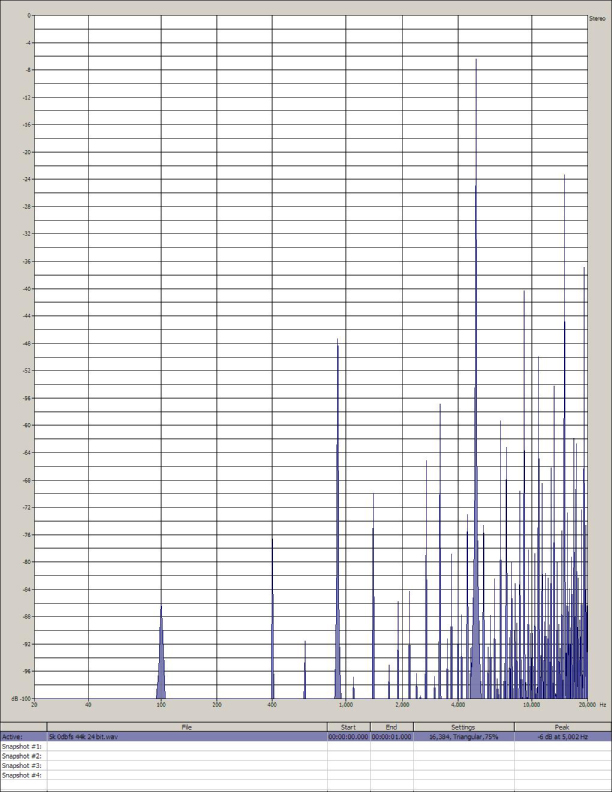612x792 pixels.
Task: Click the Stereo label beside the graph
Action: point(597,19)
